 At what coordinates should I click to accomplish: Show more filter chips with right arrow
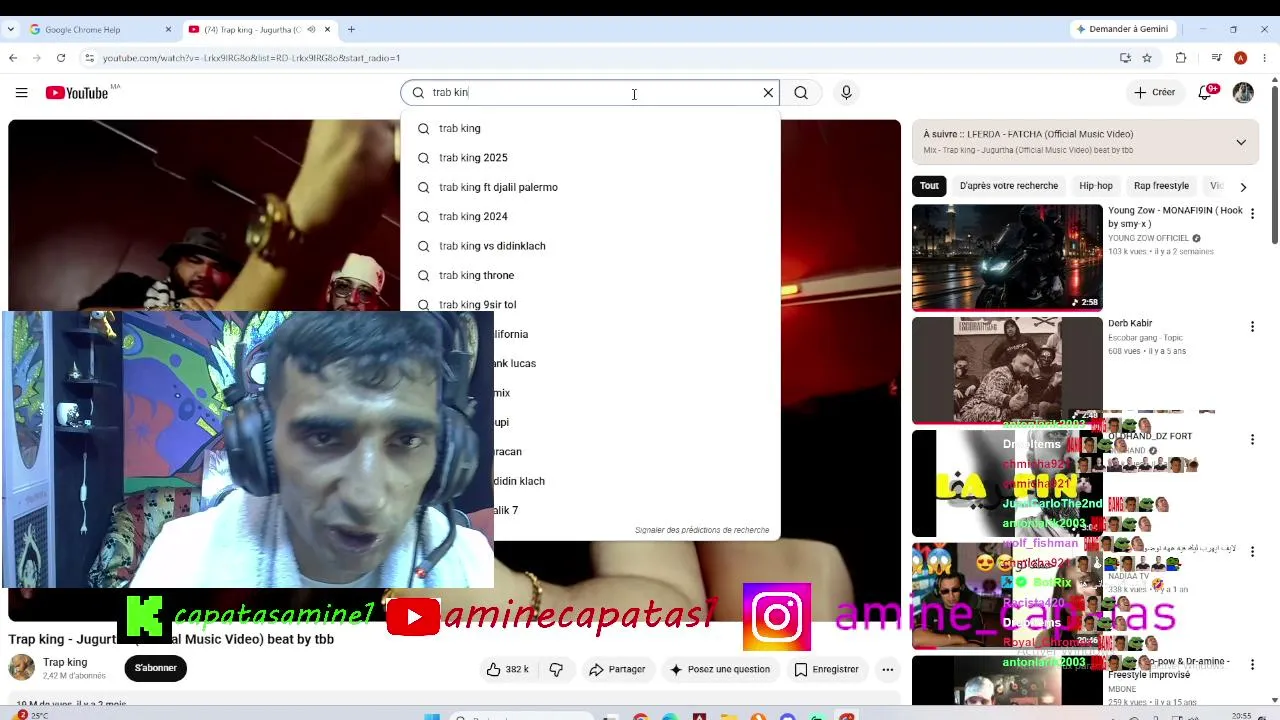[1243, 186]
